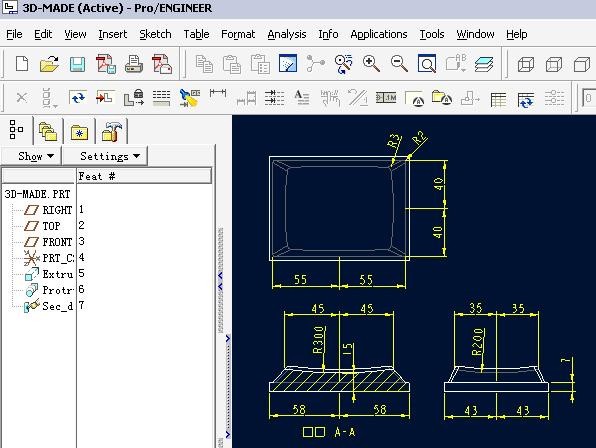
Task: Click the collapse panel arrows on sash
Action: (x=220, y=281)
